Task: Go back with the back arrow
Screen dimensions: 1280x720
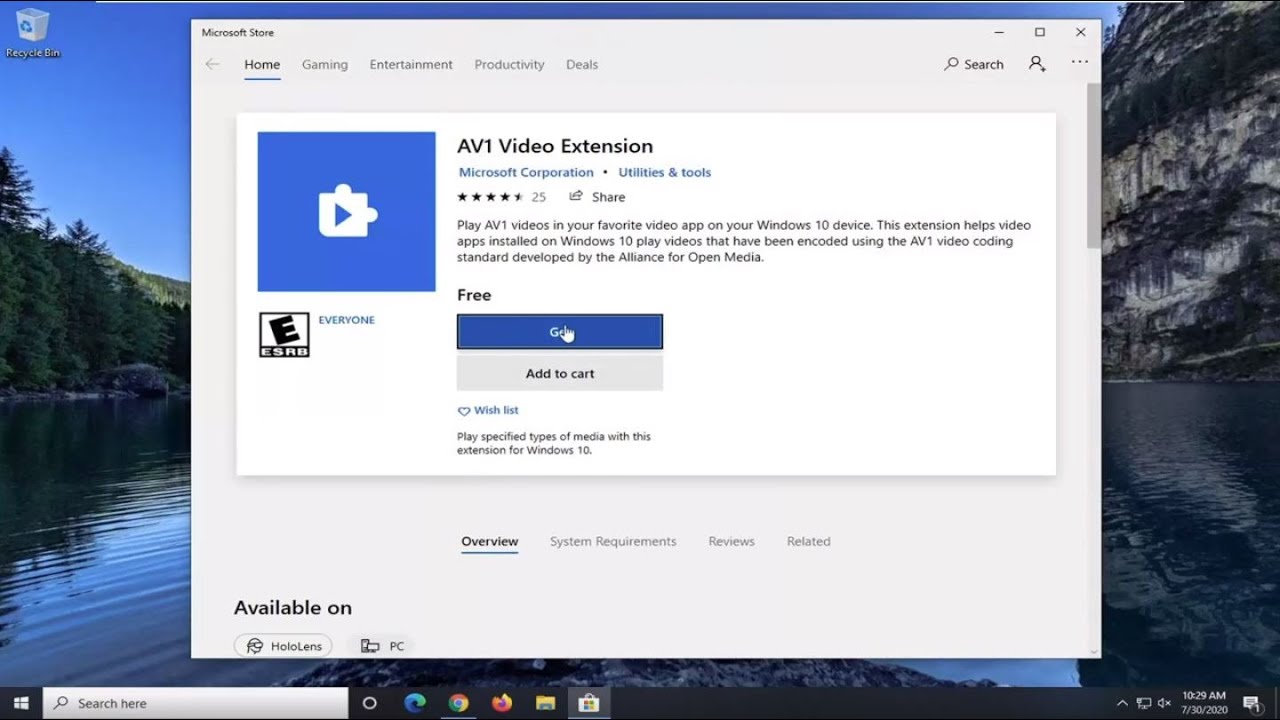Action: [212, 64]
